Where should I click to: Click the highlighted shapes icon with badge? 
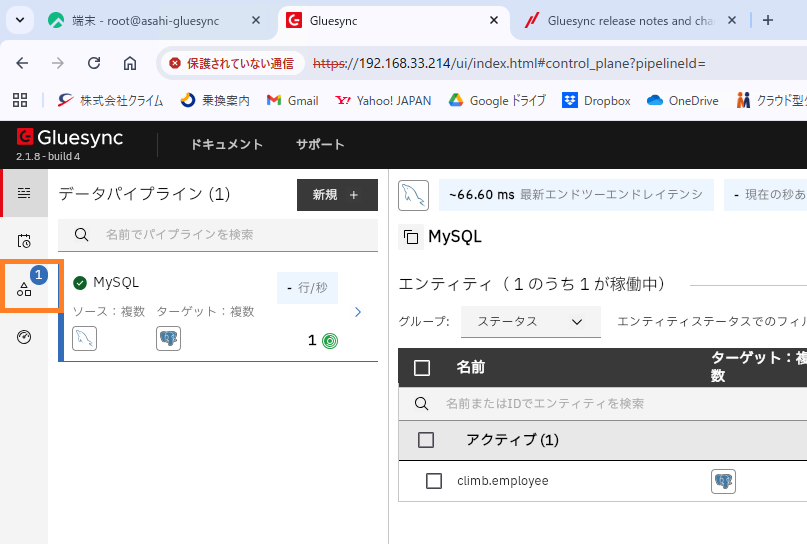pos(25,288)
